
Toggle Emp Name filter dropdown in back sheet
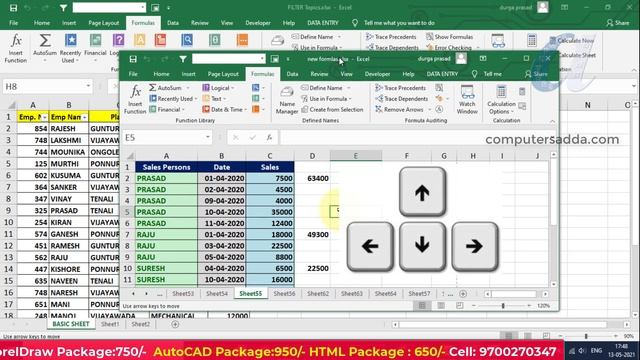[84, 118]
